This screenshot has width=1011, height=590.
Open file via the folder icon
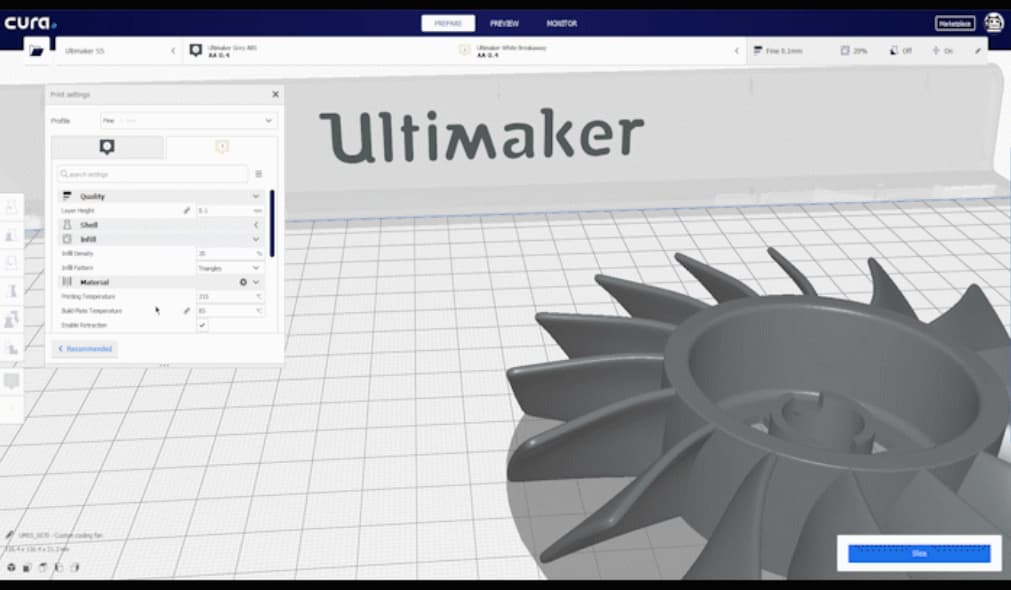click(37, 50)
